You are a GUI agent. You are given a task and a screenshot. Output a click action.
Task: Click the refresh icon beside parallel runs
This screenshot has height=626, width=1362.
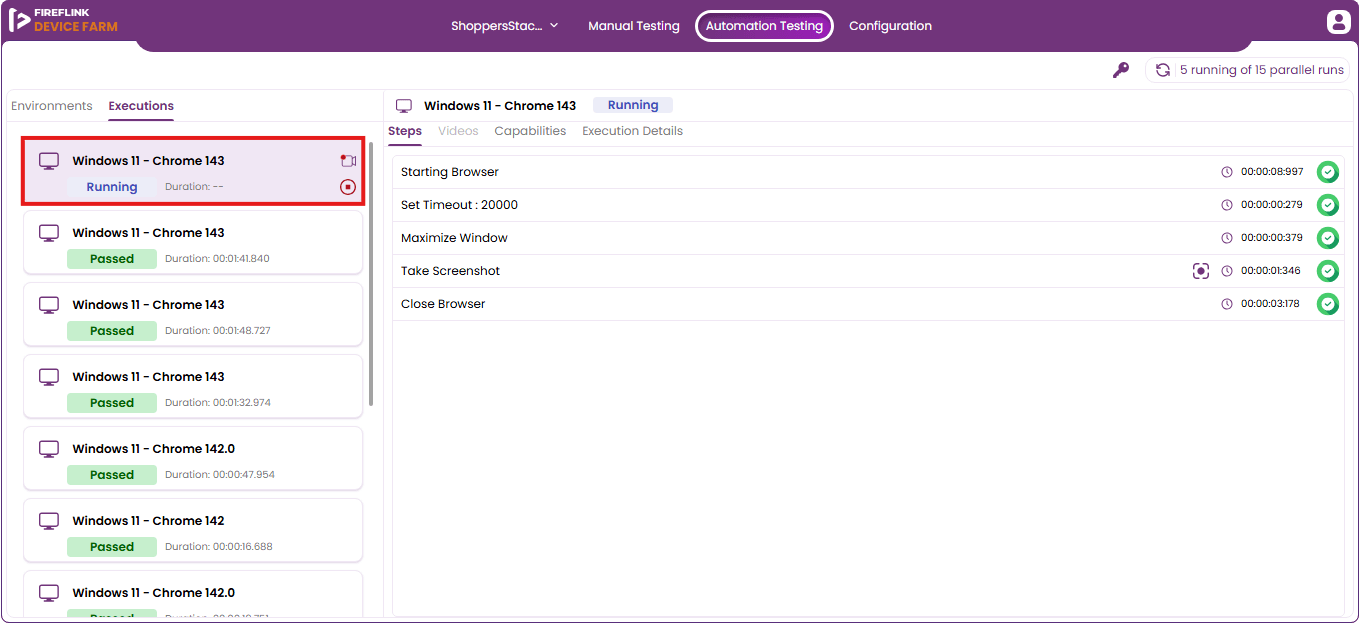1163,70
